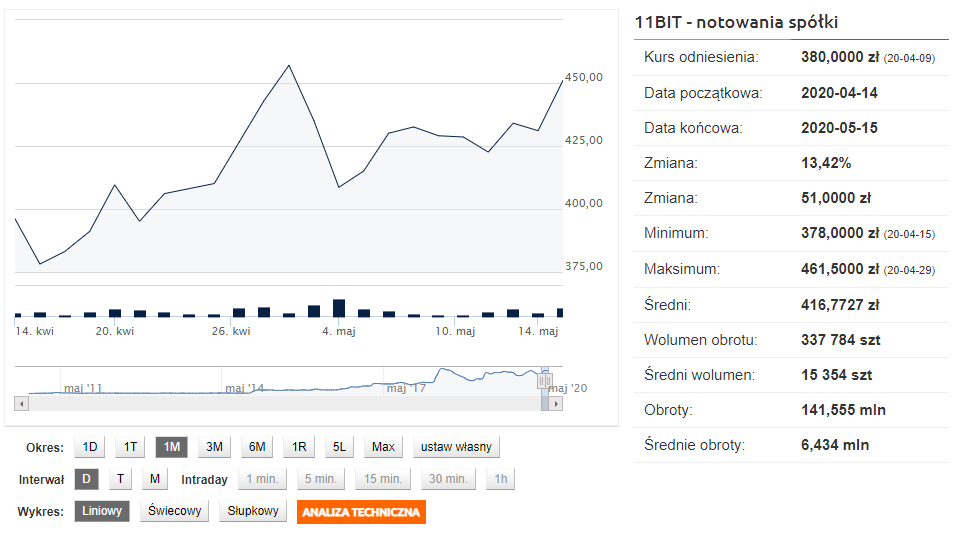961x541 pixels.
Task: Click the maj '14 label in the navigator
Action: pyautogui.click(x=244, y=388)
